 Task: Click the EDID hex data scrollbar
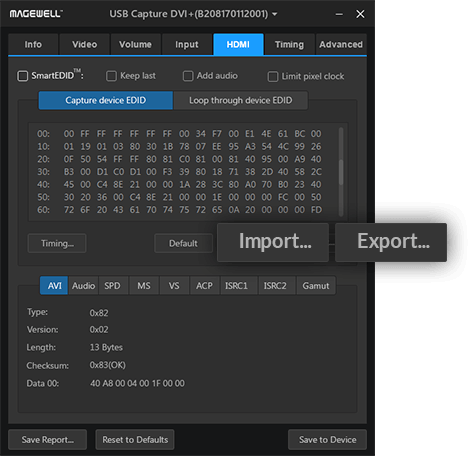(341, 172)
